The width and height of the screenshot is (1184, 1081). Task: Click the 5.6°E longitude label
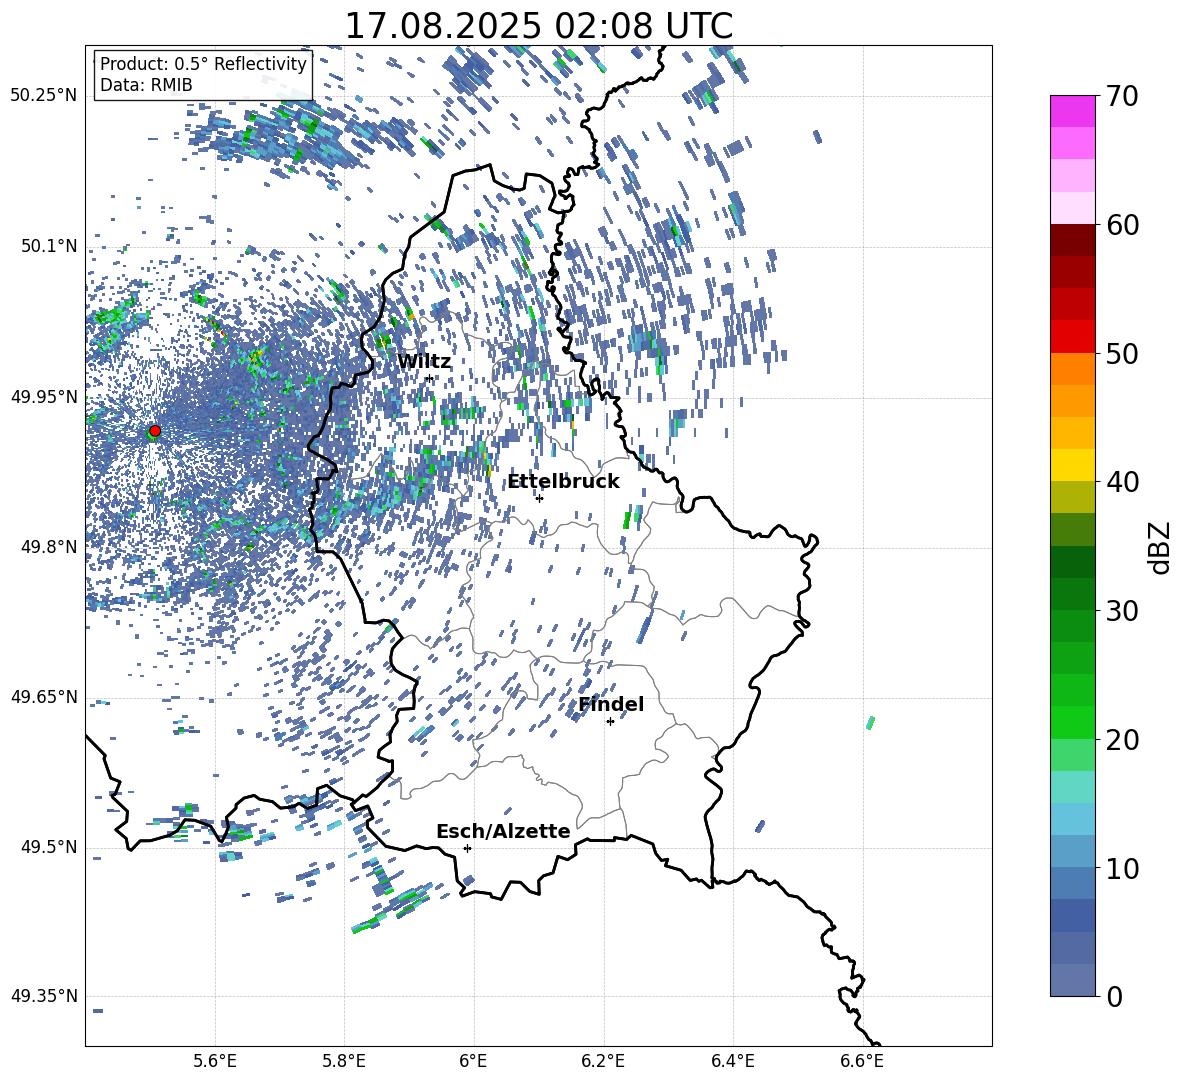(215, 1061)
